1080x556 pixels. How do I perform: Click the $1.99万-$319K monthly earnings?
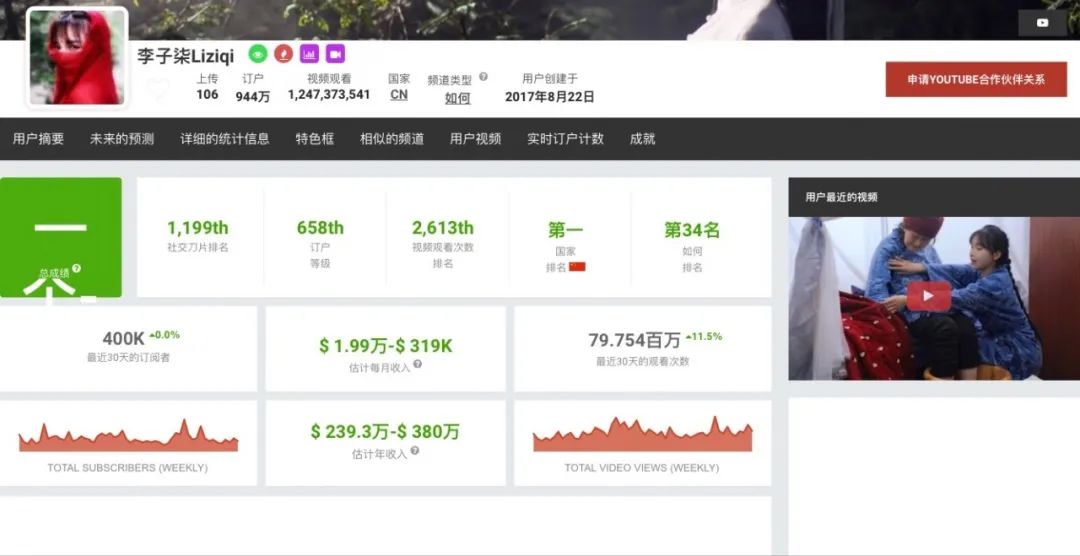point(386,346)
